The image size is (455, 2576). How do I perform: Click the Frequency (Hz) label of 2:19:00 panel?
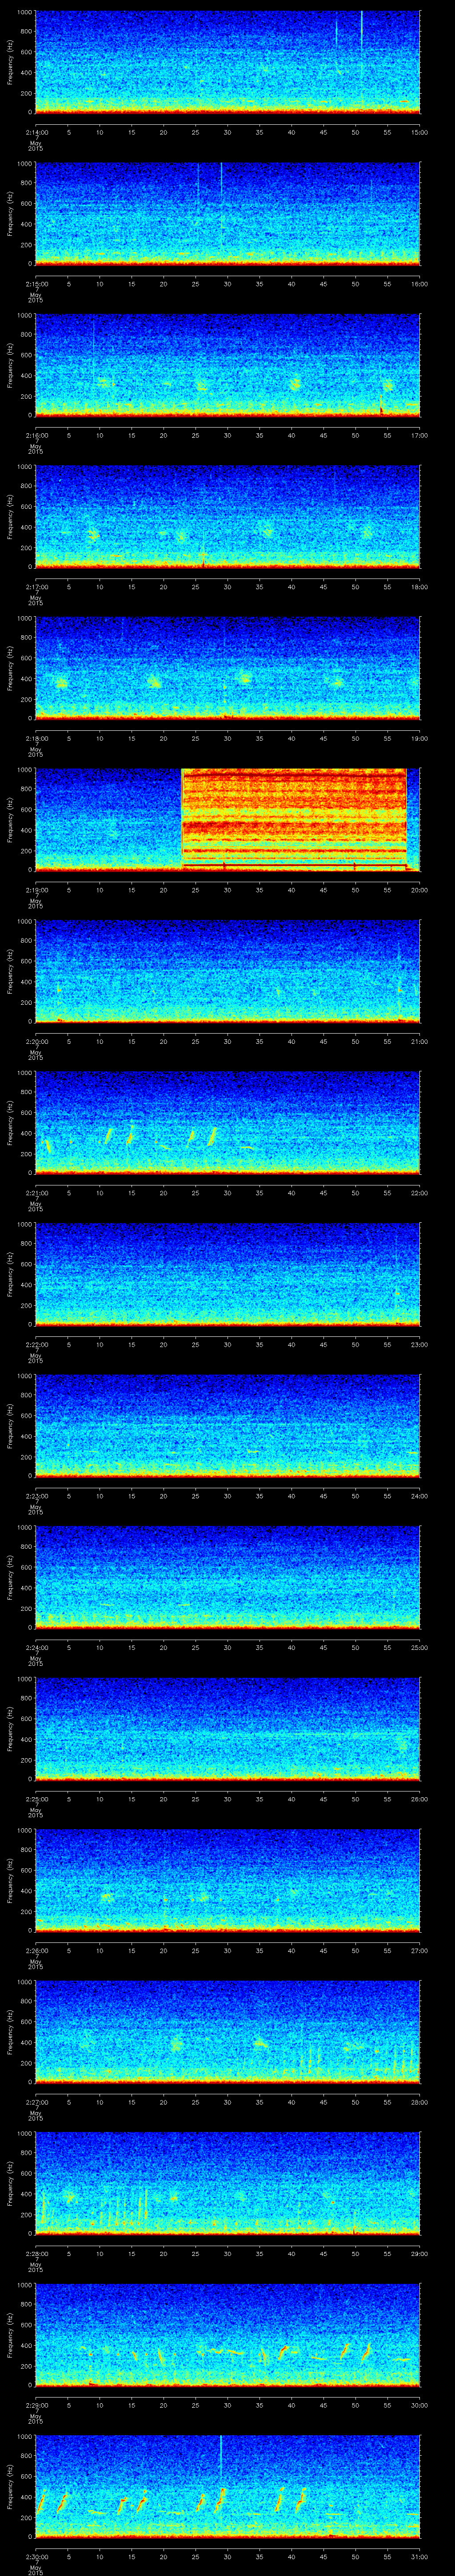10,819
